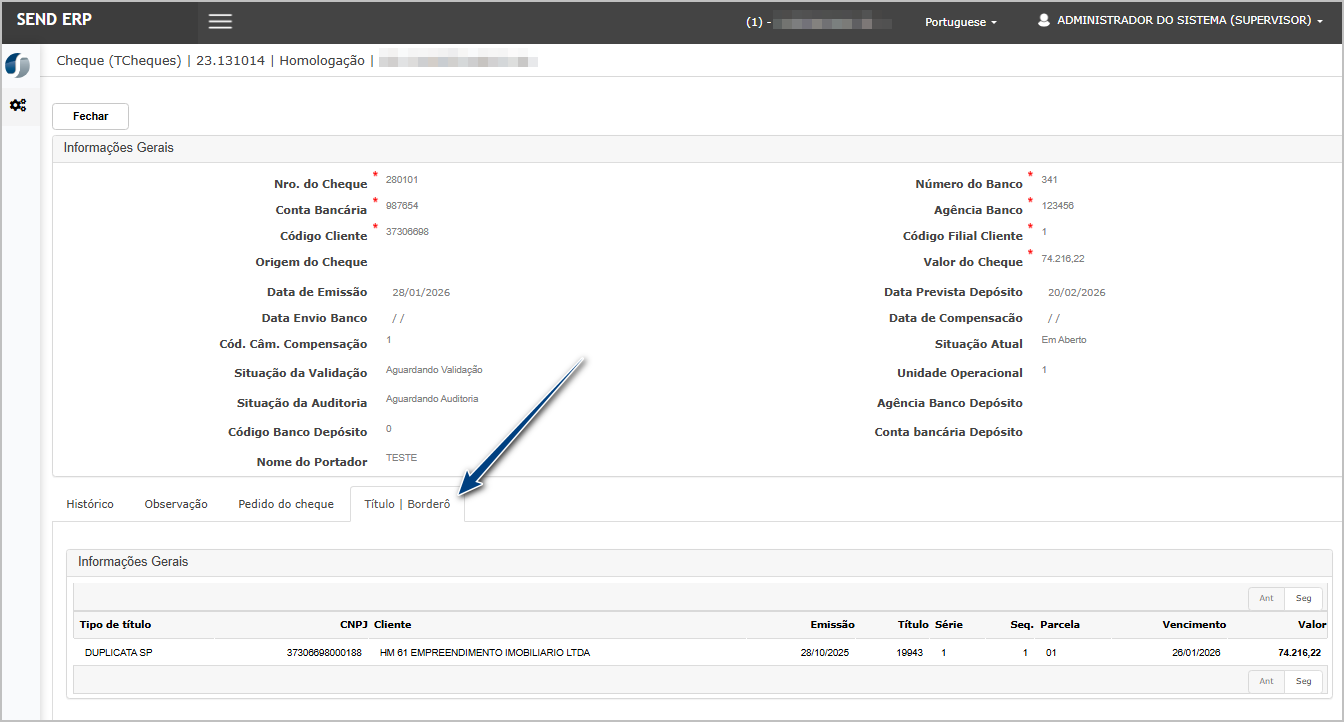Click the user avatar icon in header
The width and height of the screenshot is (1344, 722).
coord(1044,21)
